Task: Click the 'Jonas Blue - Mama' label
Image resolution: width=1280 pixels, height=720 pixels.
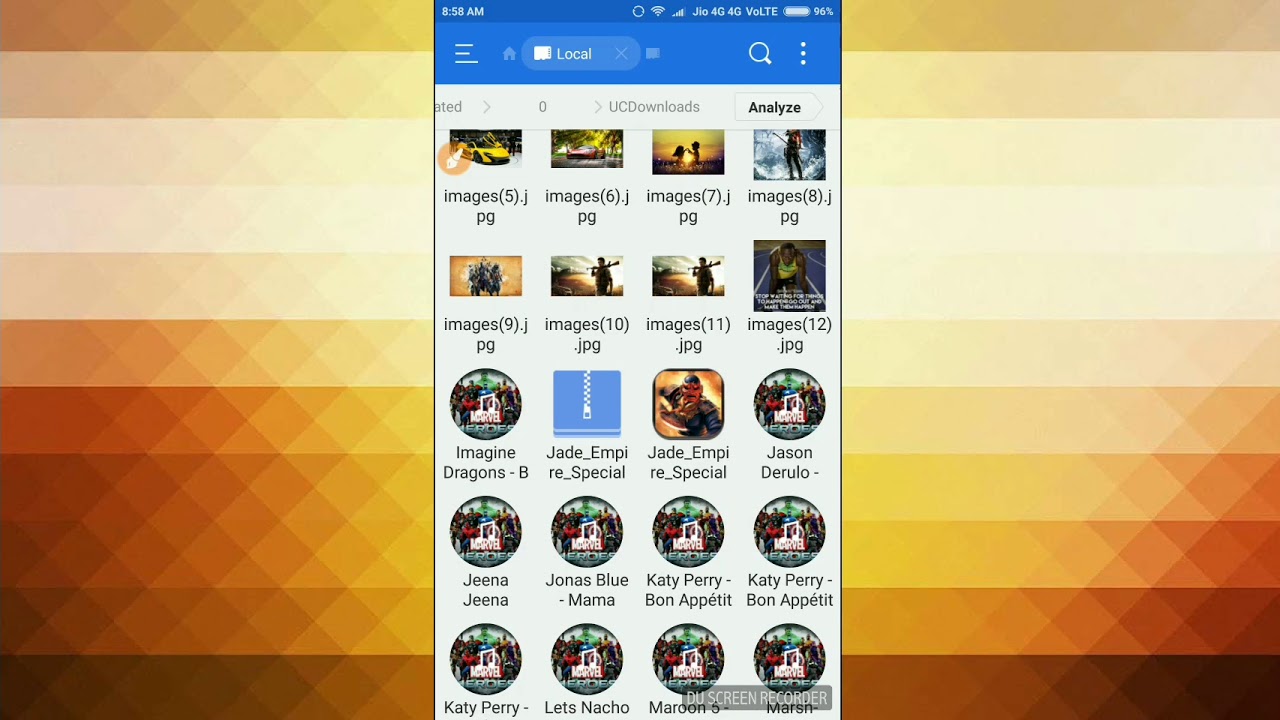Action: coord(587,590)
